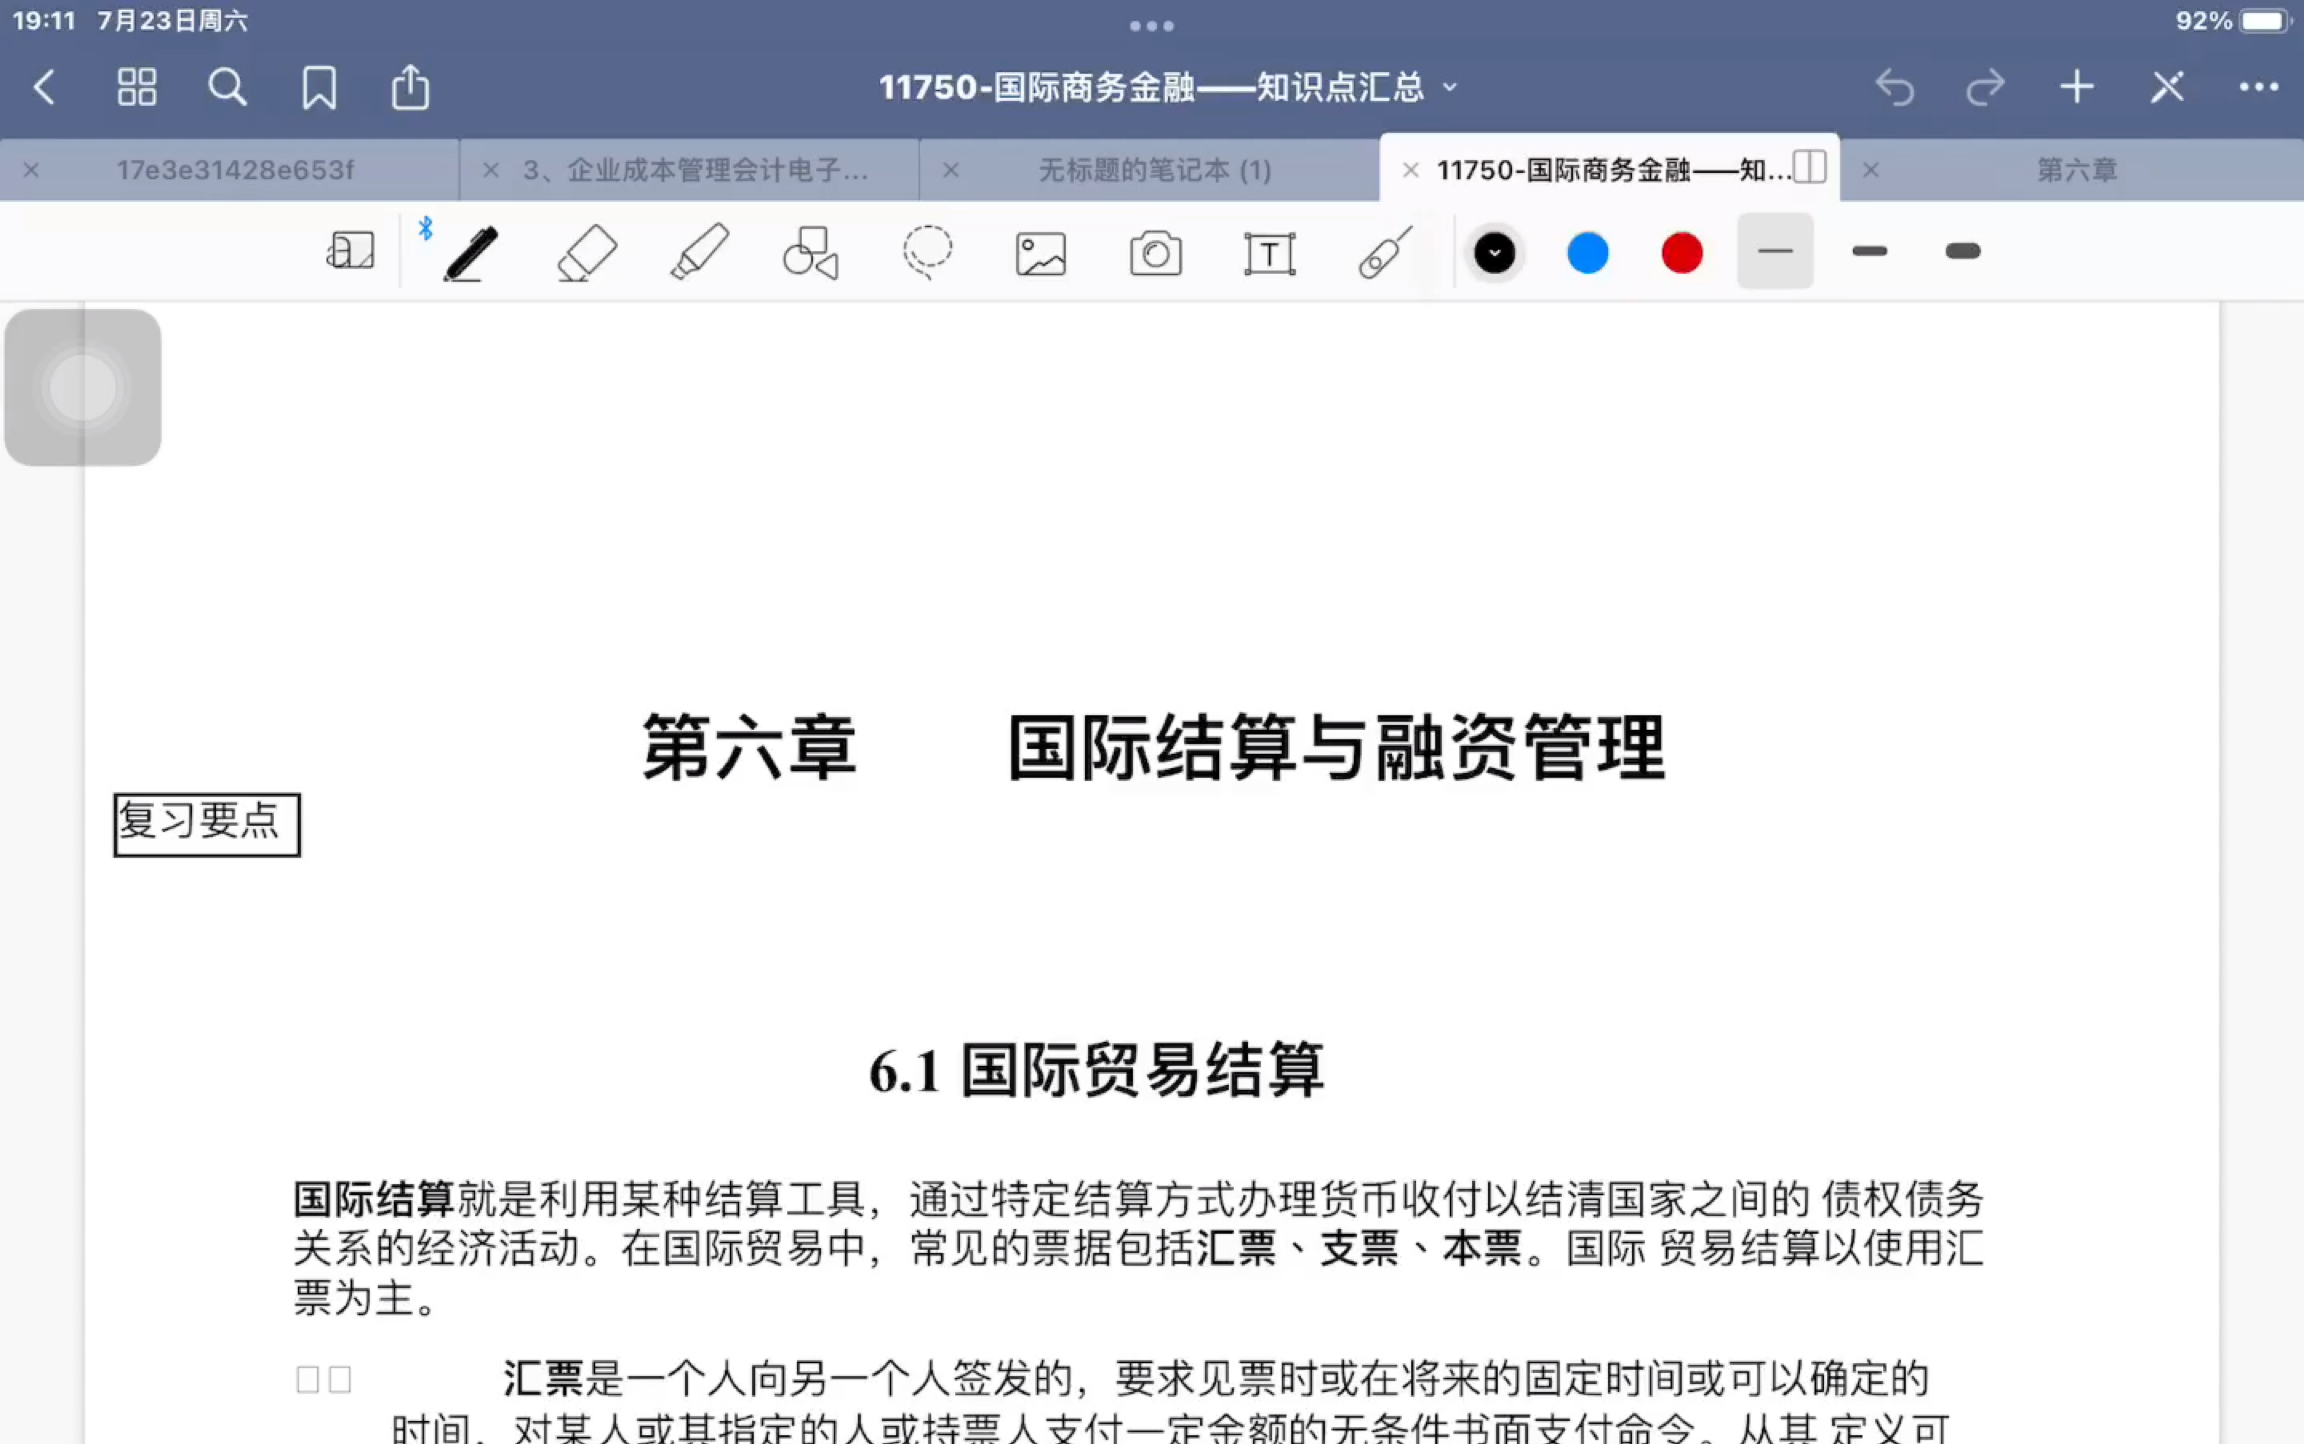
Task: Select the Lasso selection tool
Action: 927,251
